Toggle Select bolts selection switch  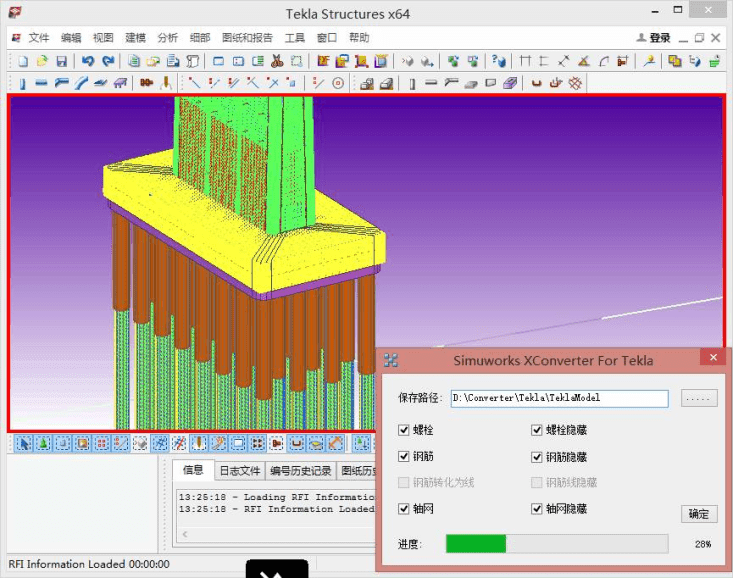pos(277,443)
